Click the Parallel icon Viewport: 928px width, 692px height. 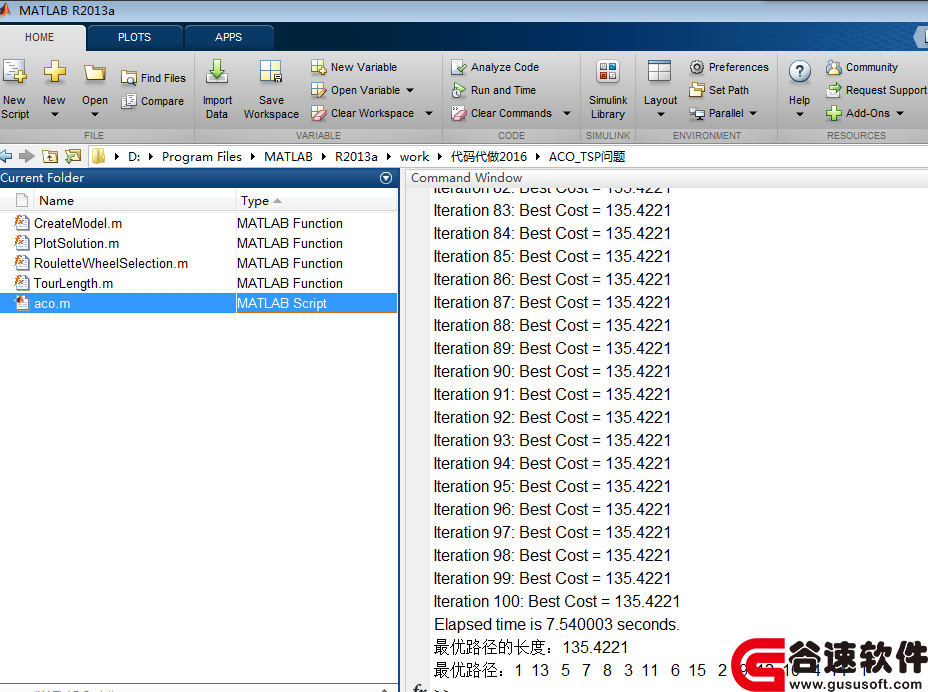(x=697, y=113)
